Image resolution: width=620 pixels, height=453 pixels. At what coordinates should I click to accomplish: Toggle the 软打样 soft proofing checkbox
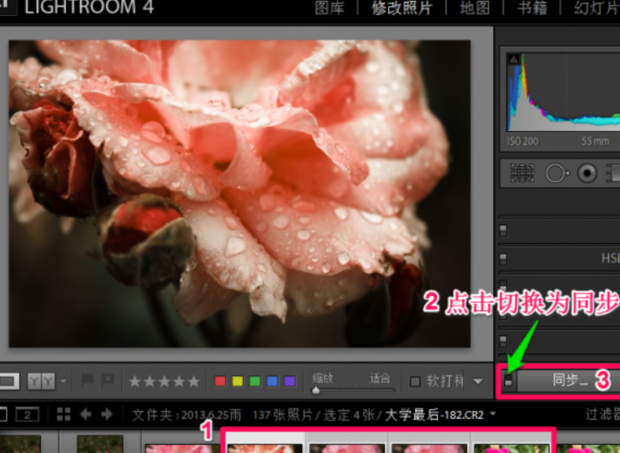[415, 381]
